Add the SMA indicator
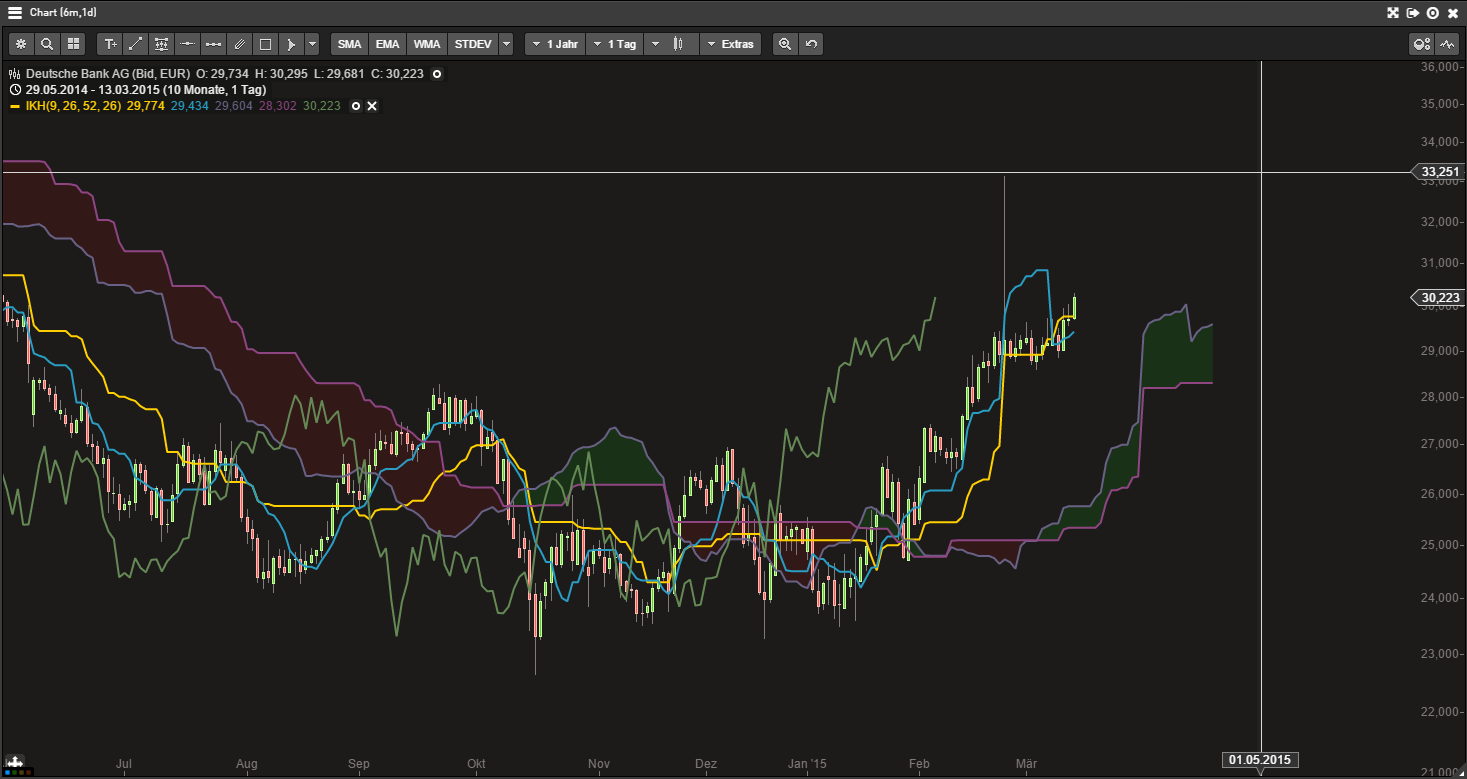Image resolution: width=1467 pixels, height=779 pixels. 349,44
